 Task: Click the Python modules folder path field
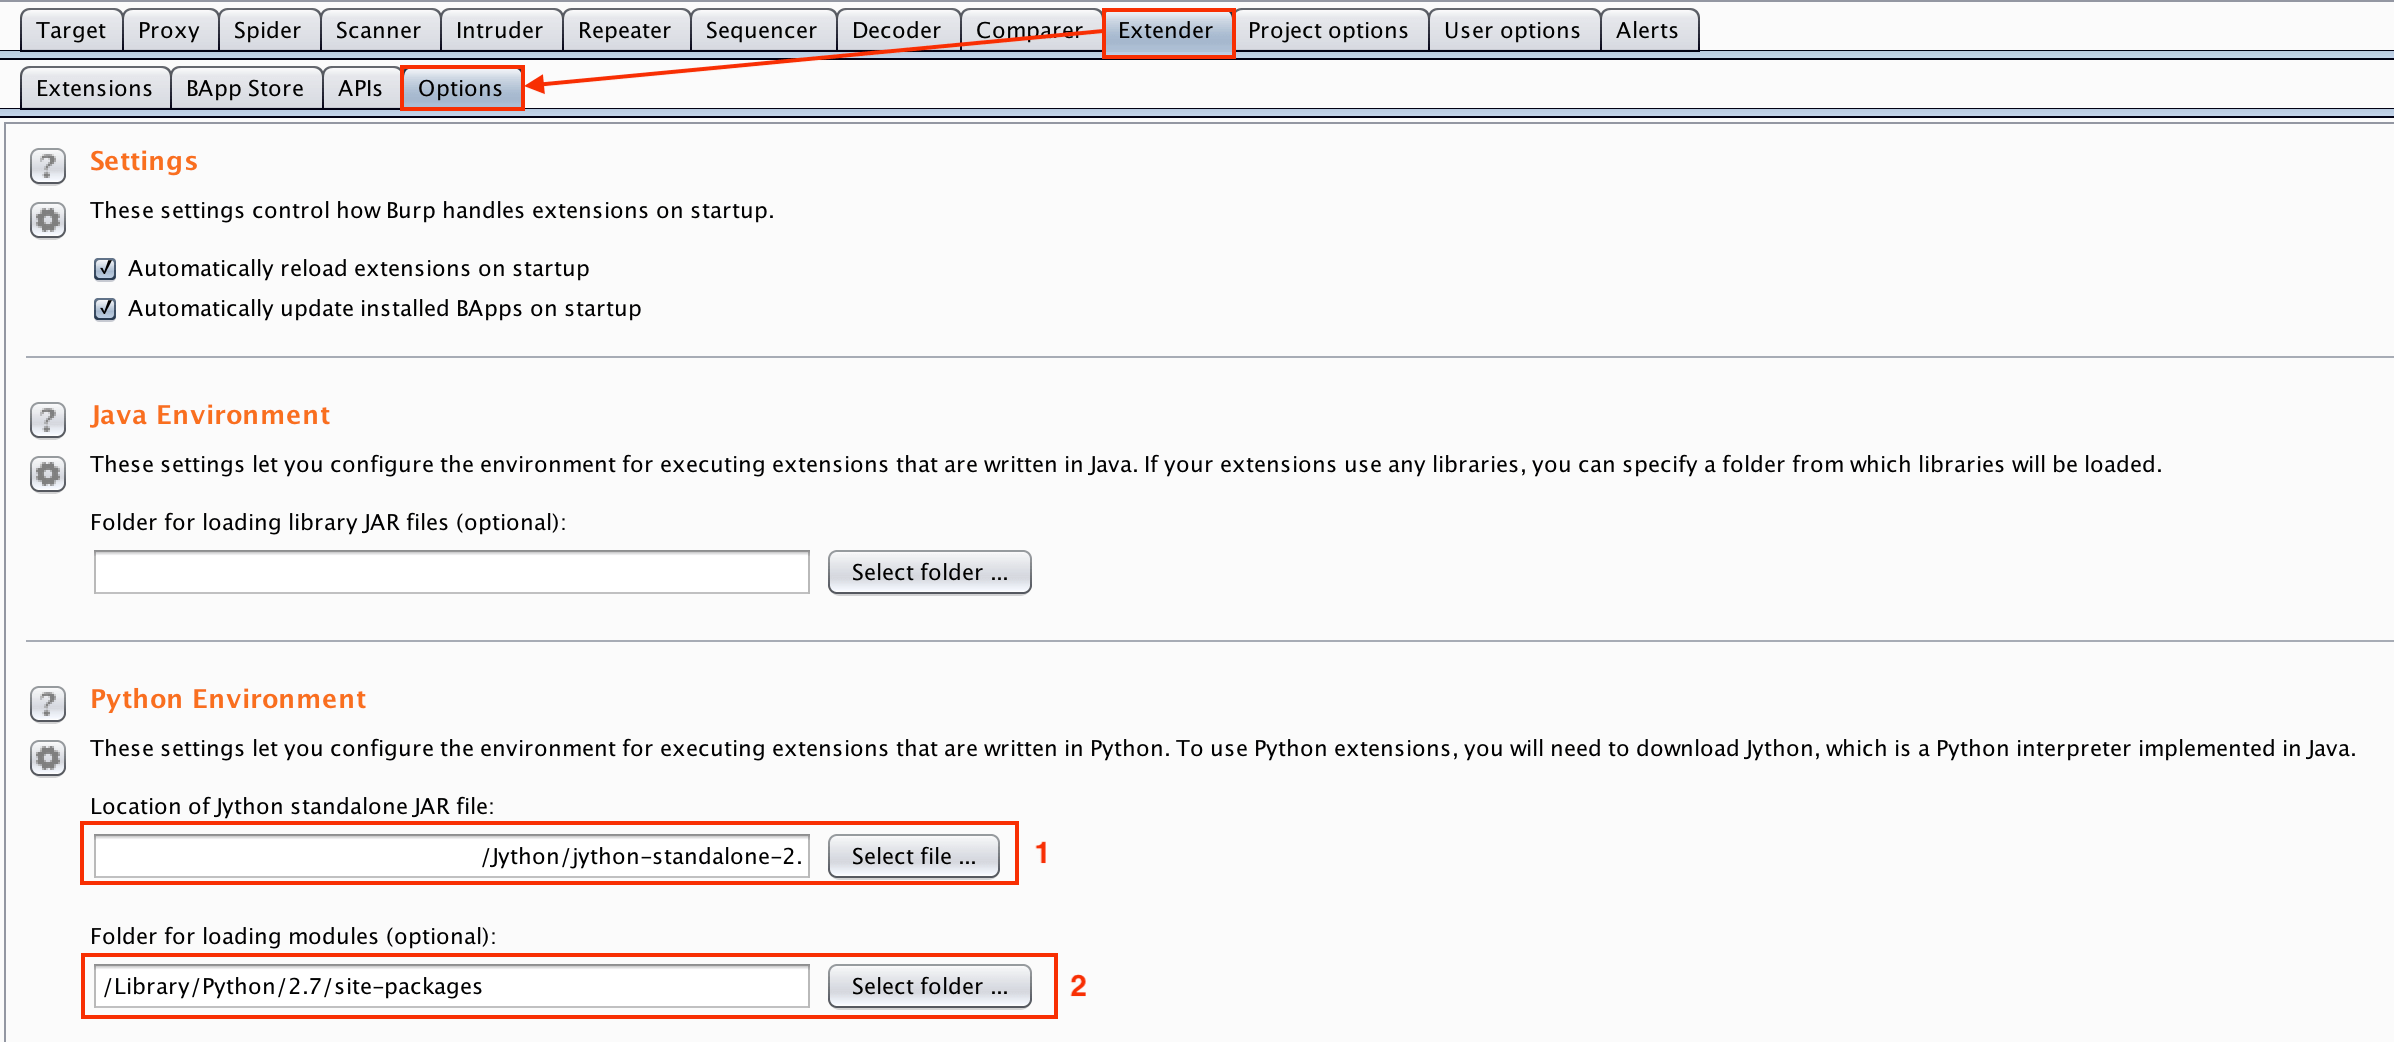pyautogui.click(x=451, y=986)
